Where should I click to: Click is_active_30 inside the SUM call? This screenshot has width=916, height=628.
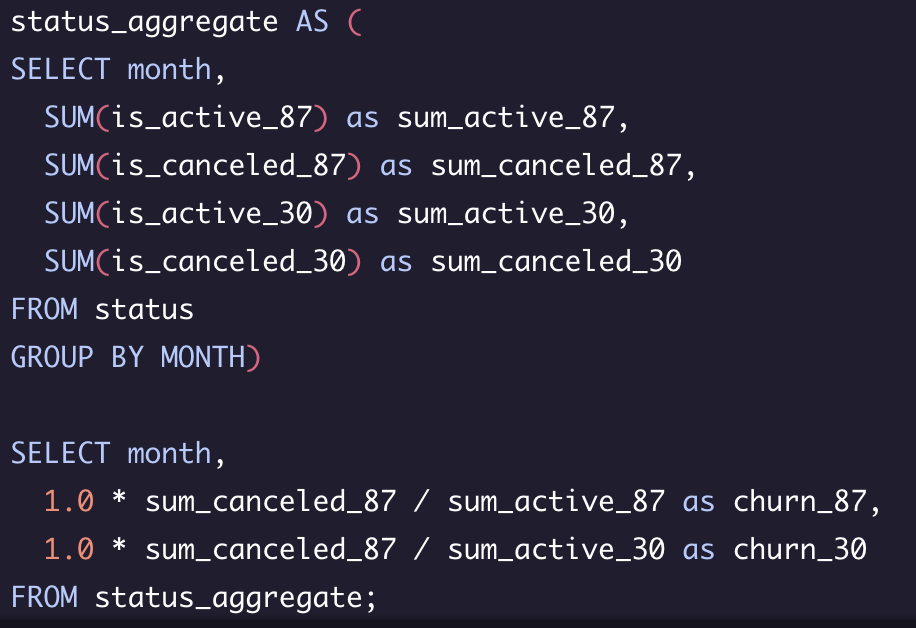[212, 213]
